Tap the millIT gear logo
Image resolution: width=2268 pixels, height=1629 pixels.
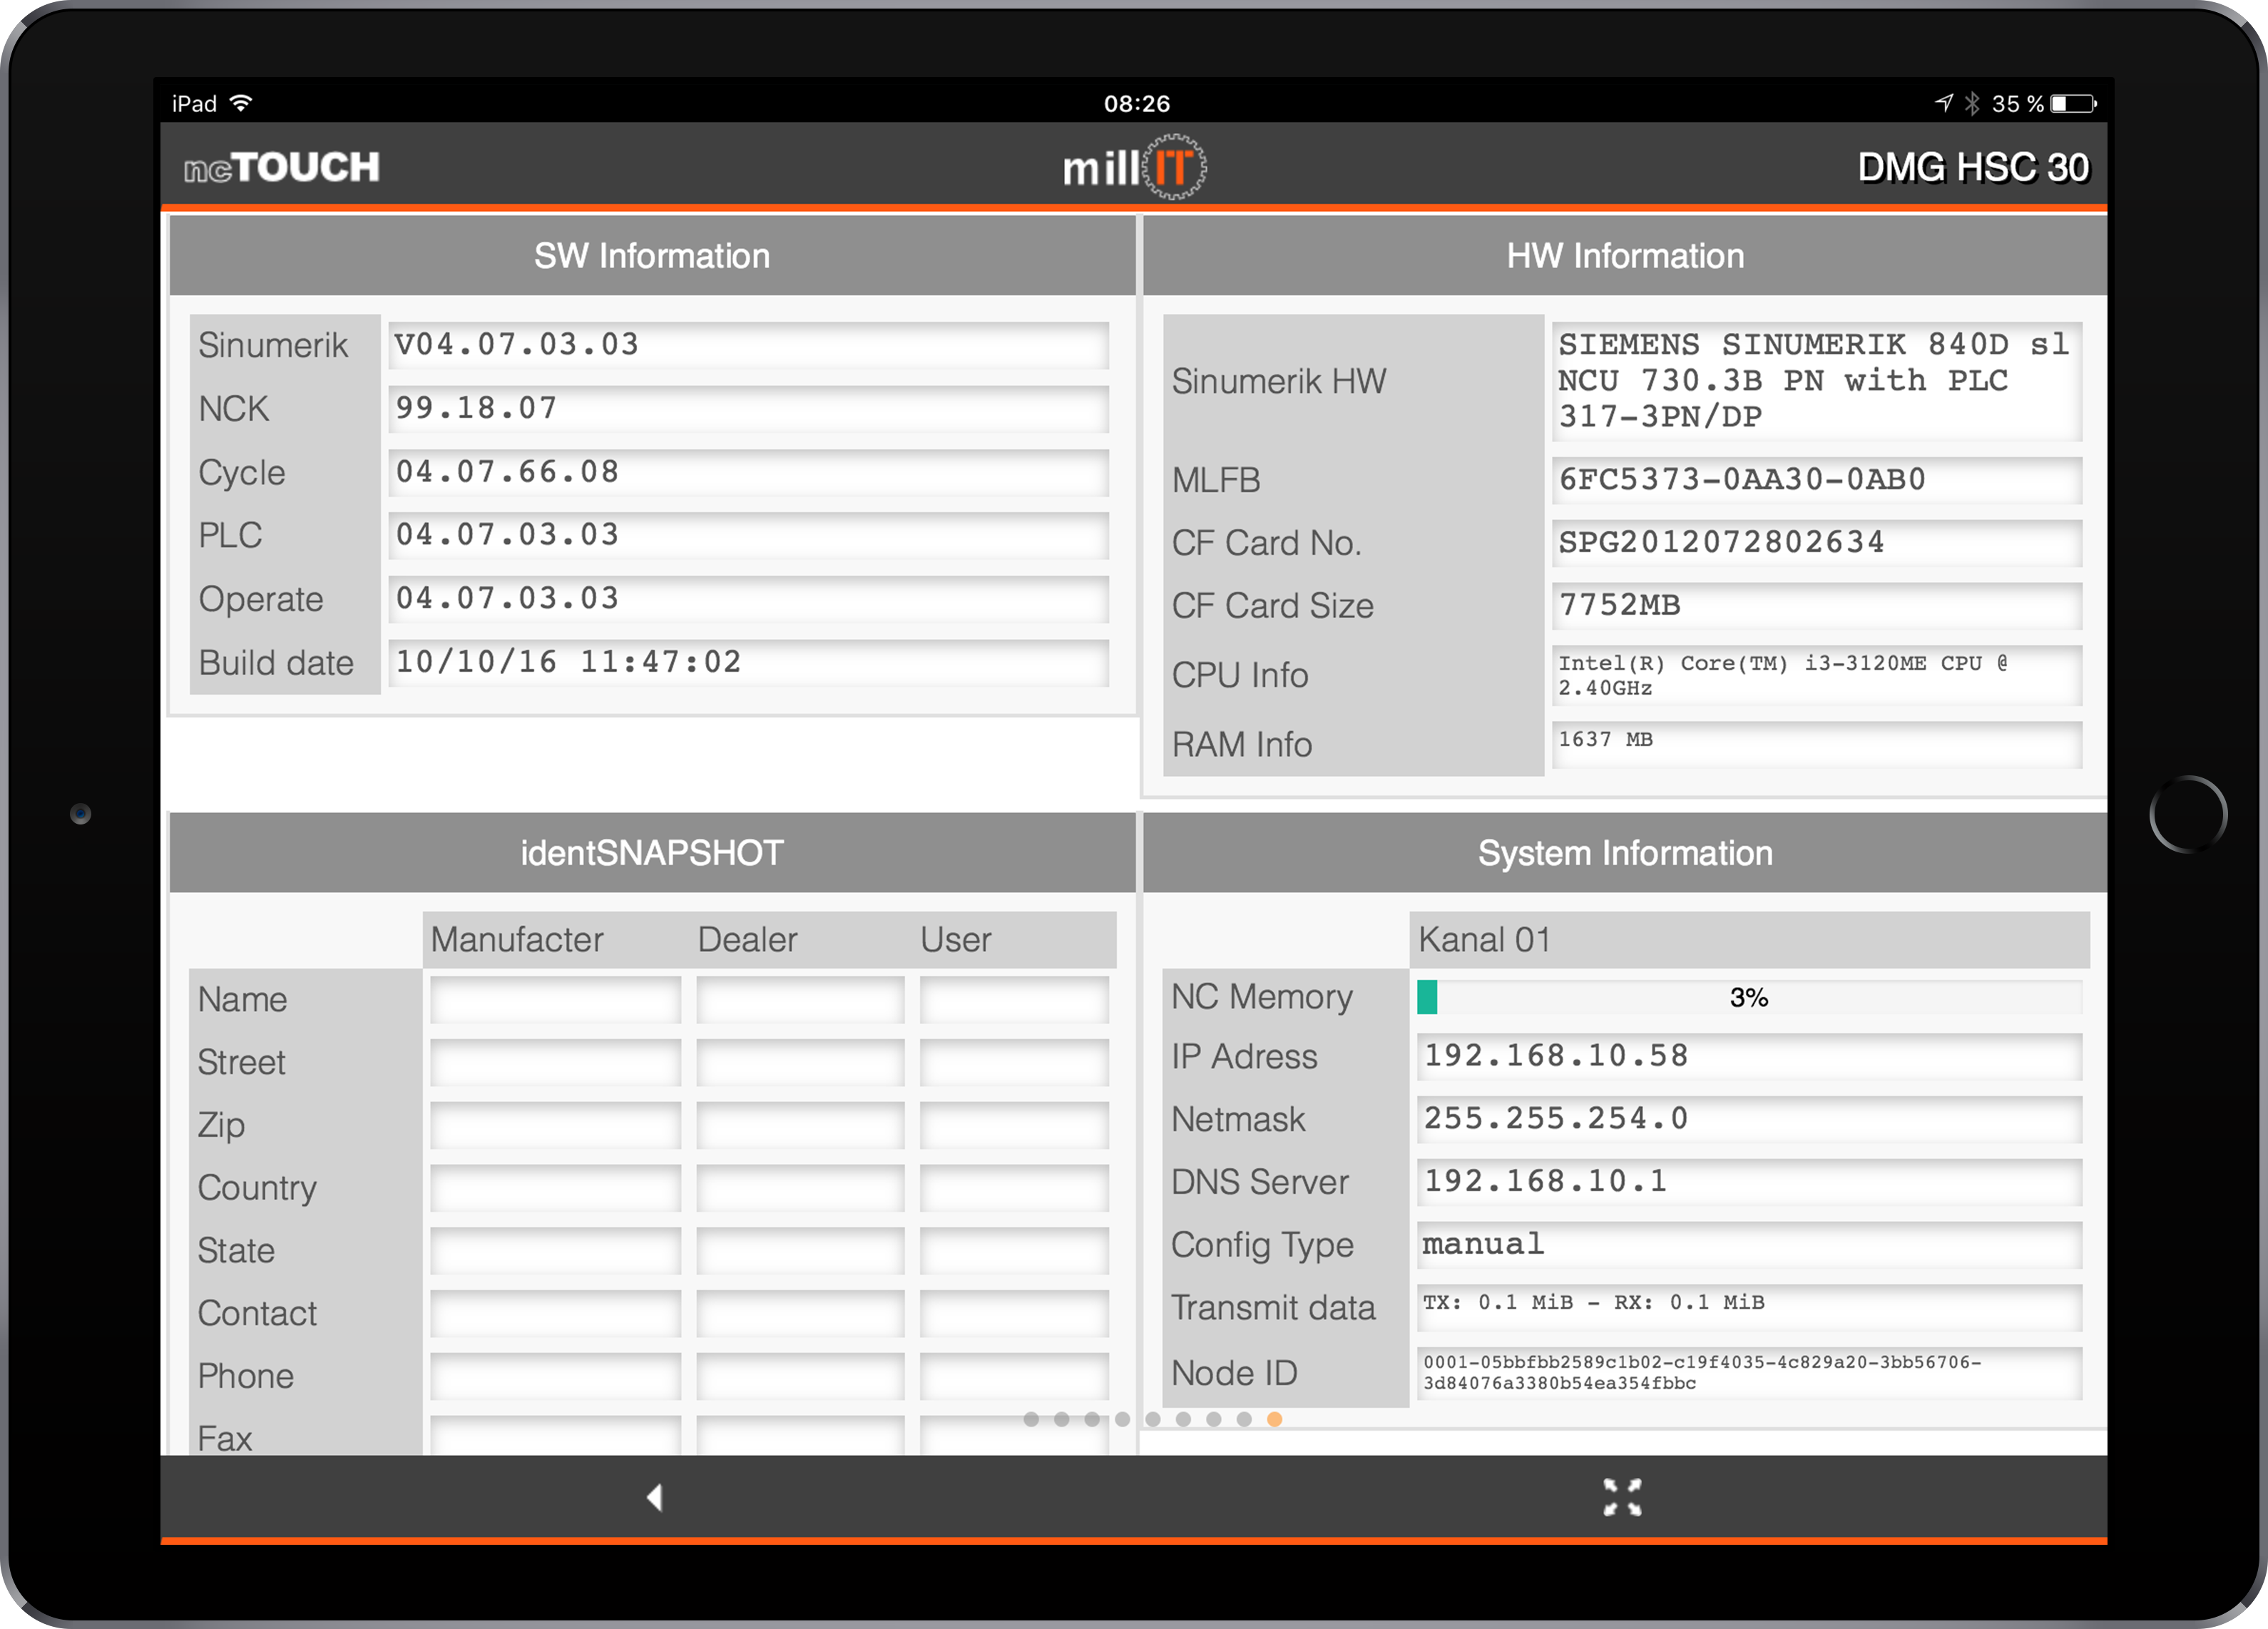click(x=1135, y=167)
